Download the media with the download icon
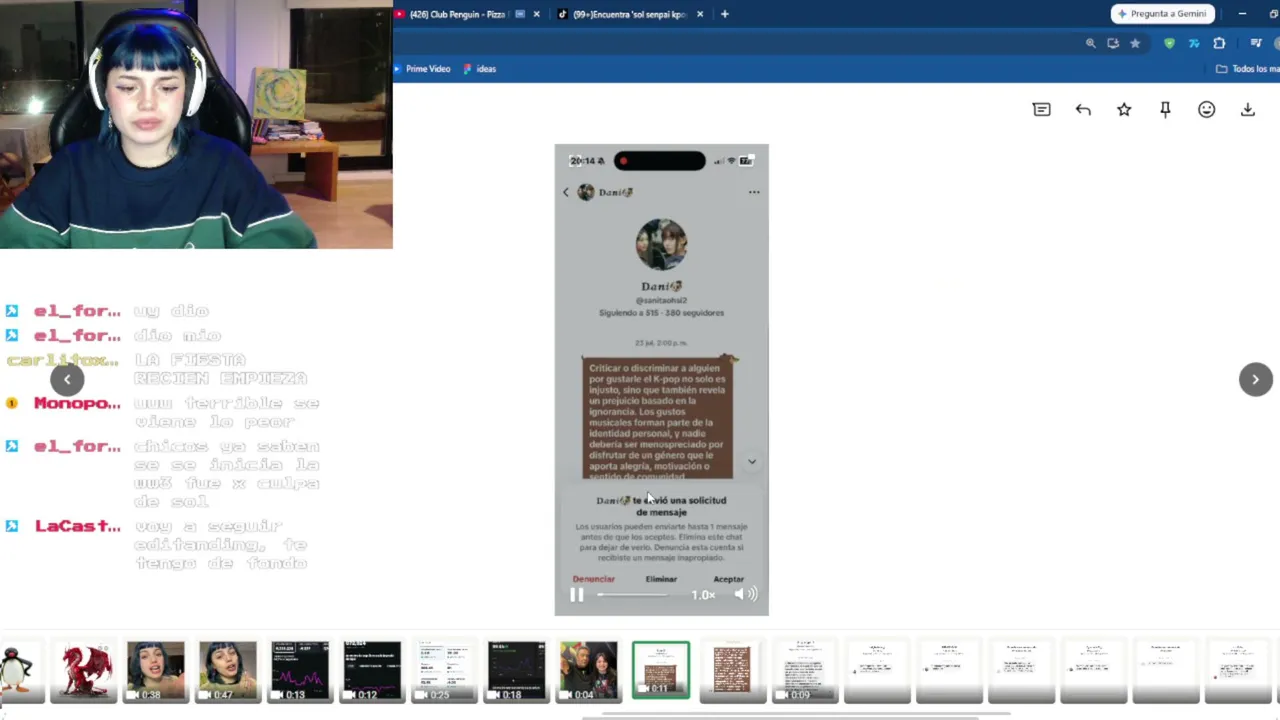 coord(1248,110)
